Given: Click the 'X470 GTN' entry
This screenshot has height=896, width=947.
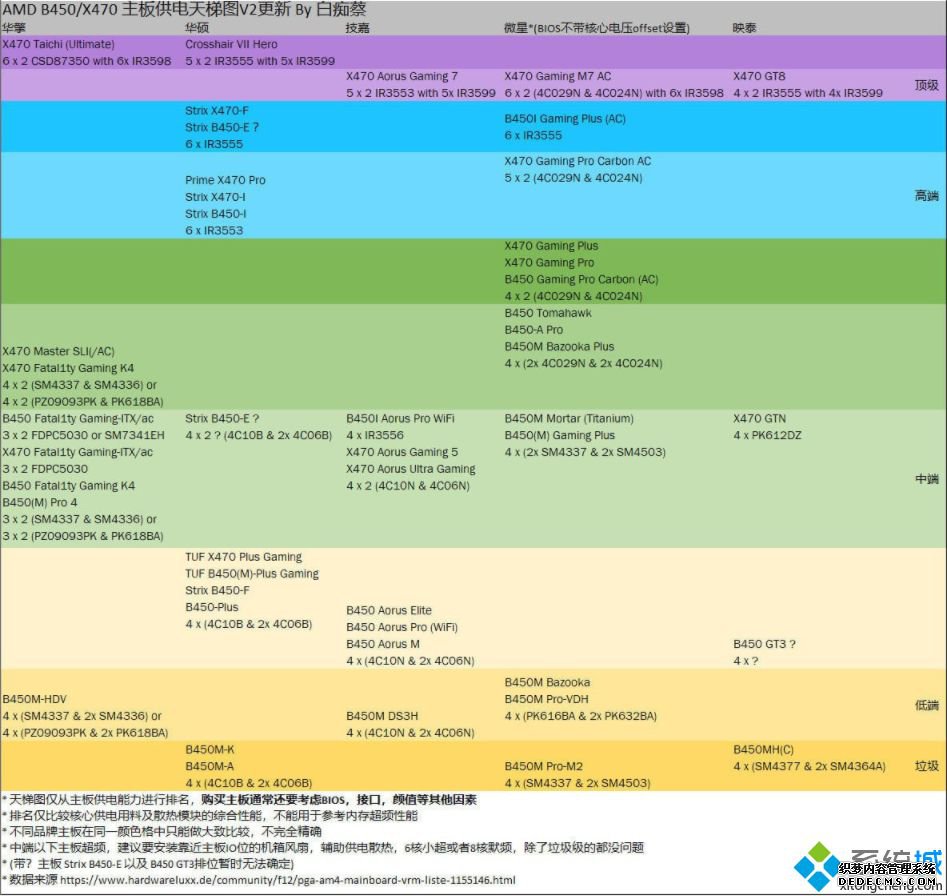Looking at the screenshot, I should [x=760, y=418].
